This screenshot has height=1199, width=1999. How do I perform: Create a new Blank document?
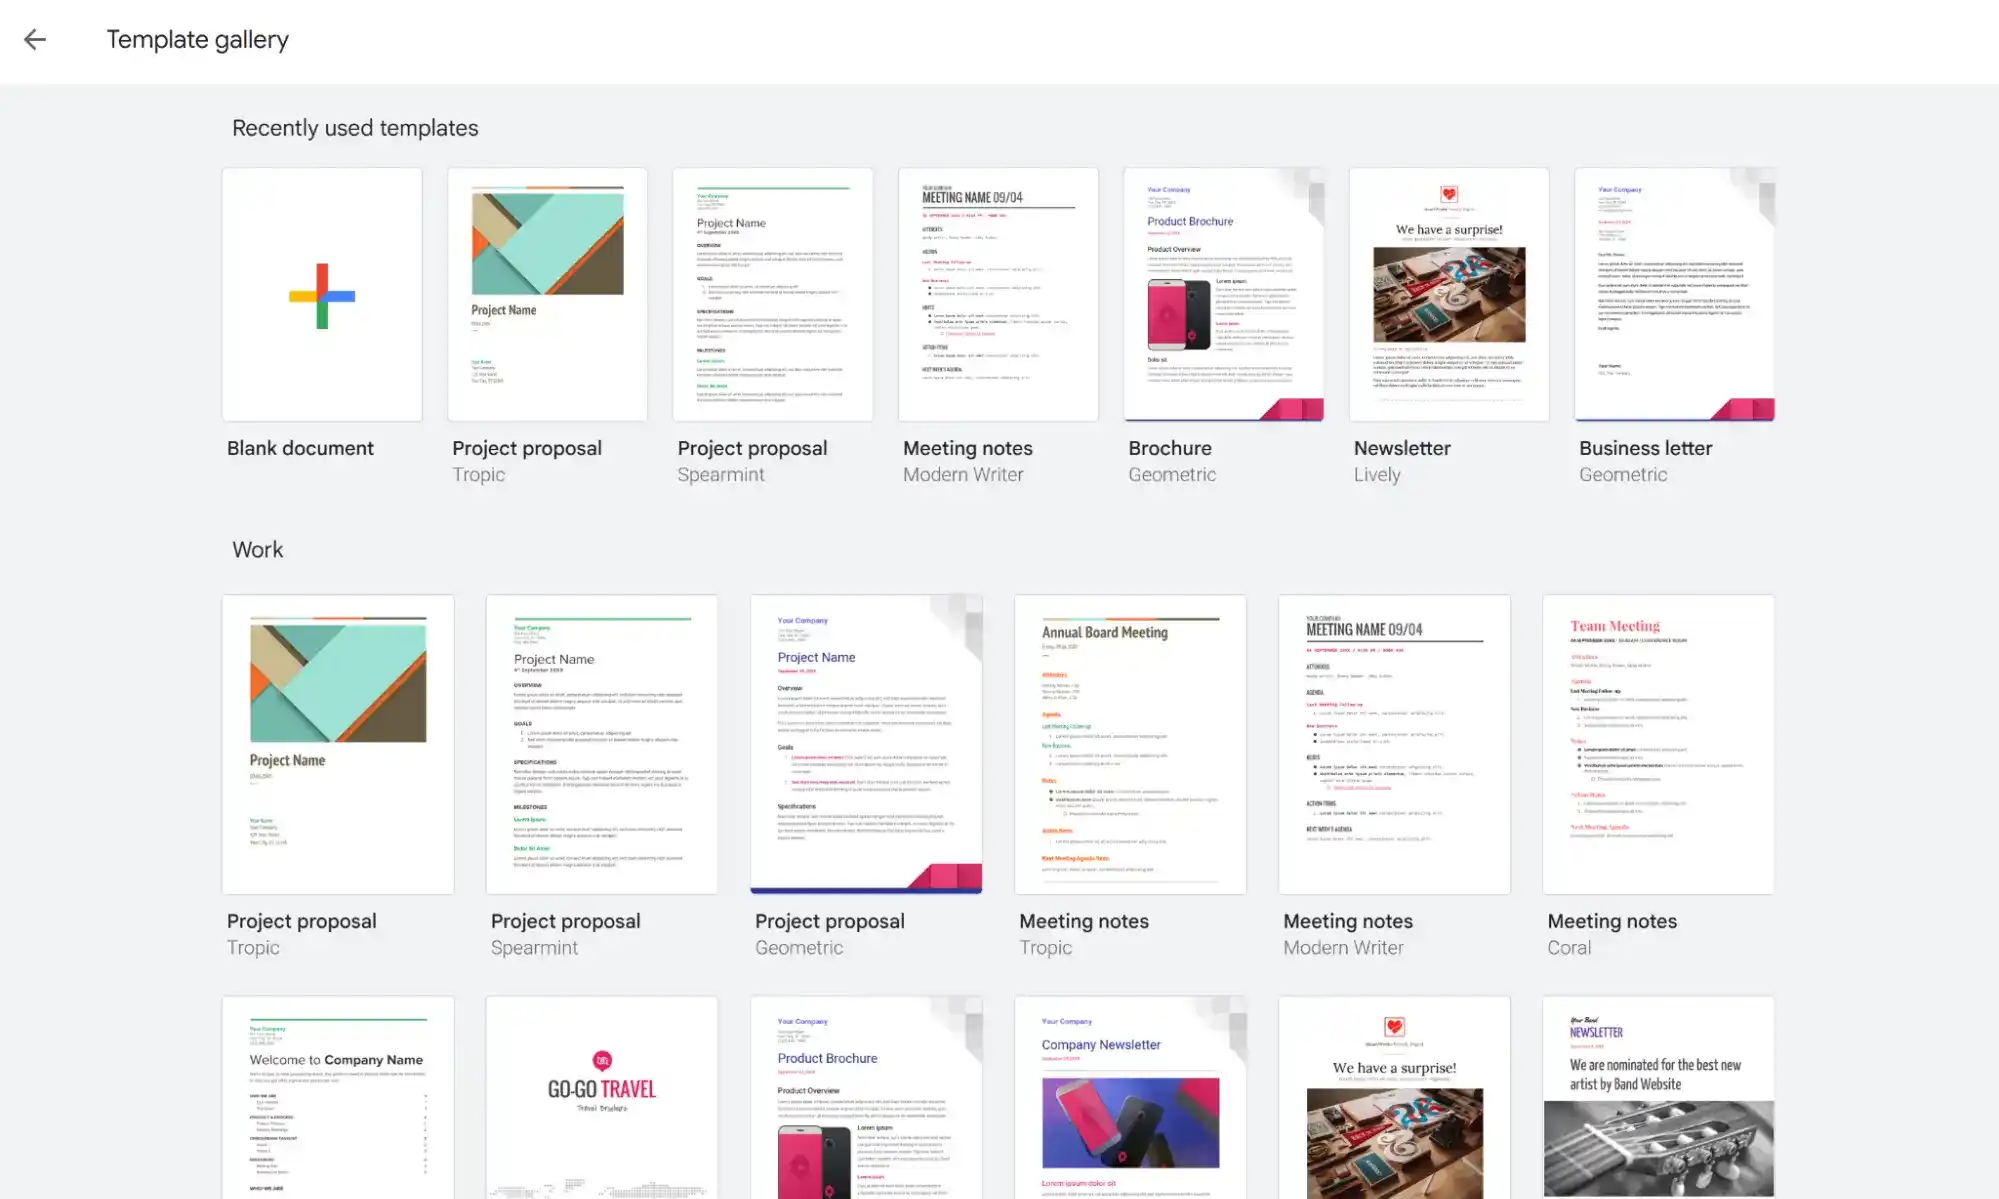(x=321, y=293)
